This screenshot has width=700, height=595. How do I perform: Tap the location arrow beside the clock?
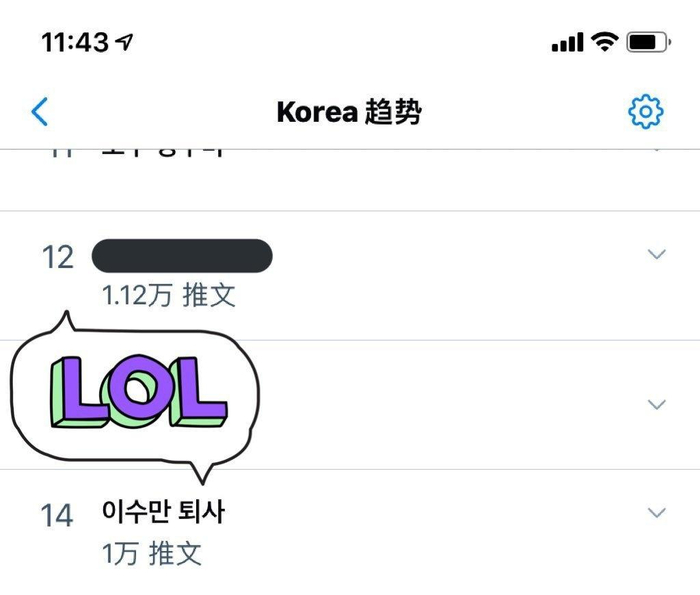pos(124,42)
